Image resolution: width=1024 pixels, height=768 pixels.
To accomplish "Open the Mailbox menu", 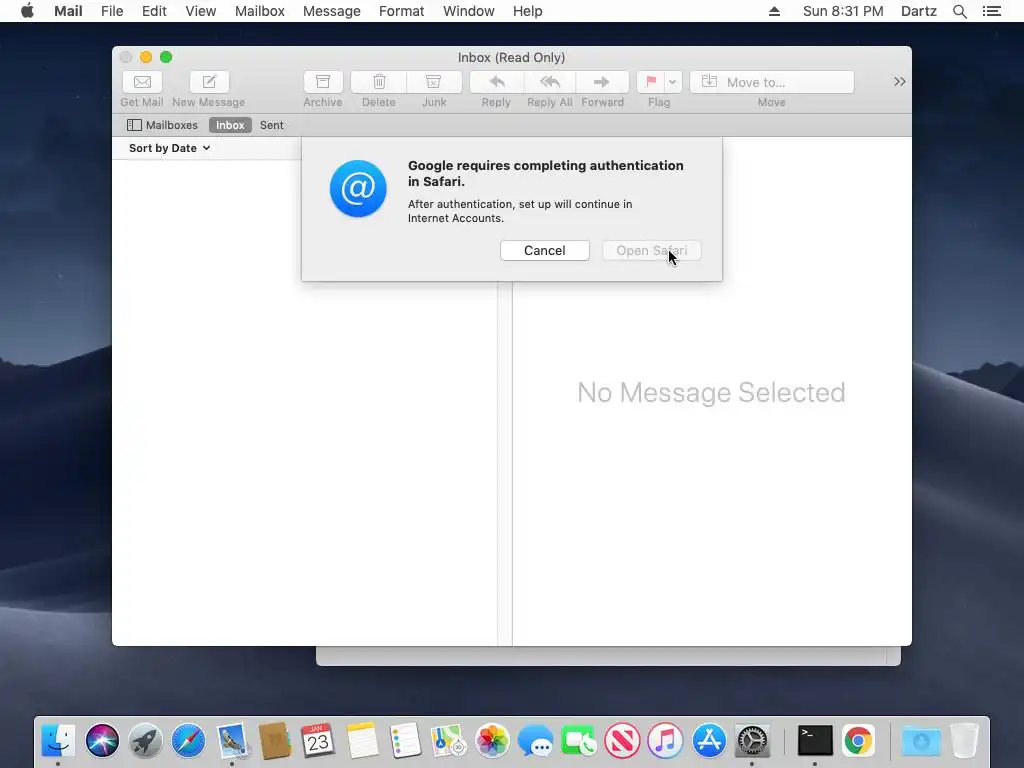I will coord(260,11).
